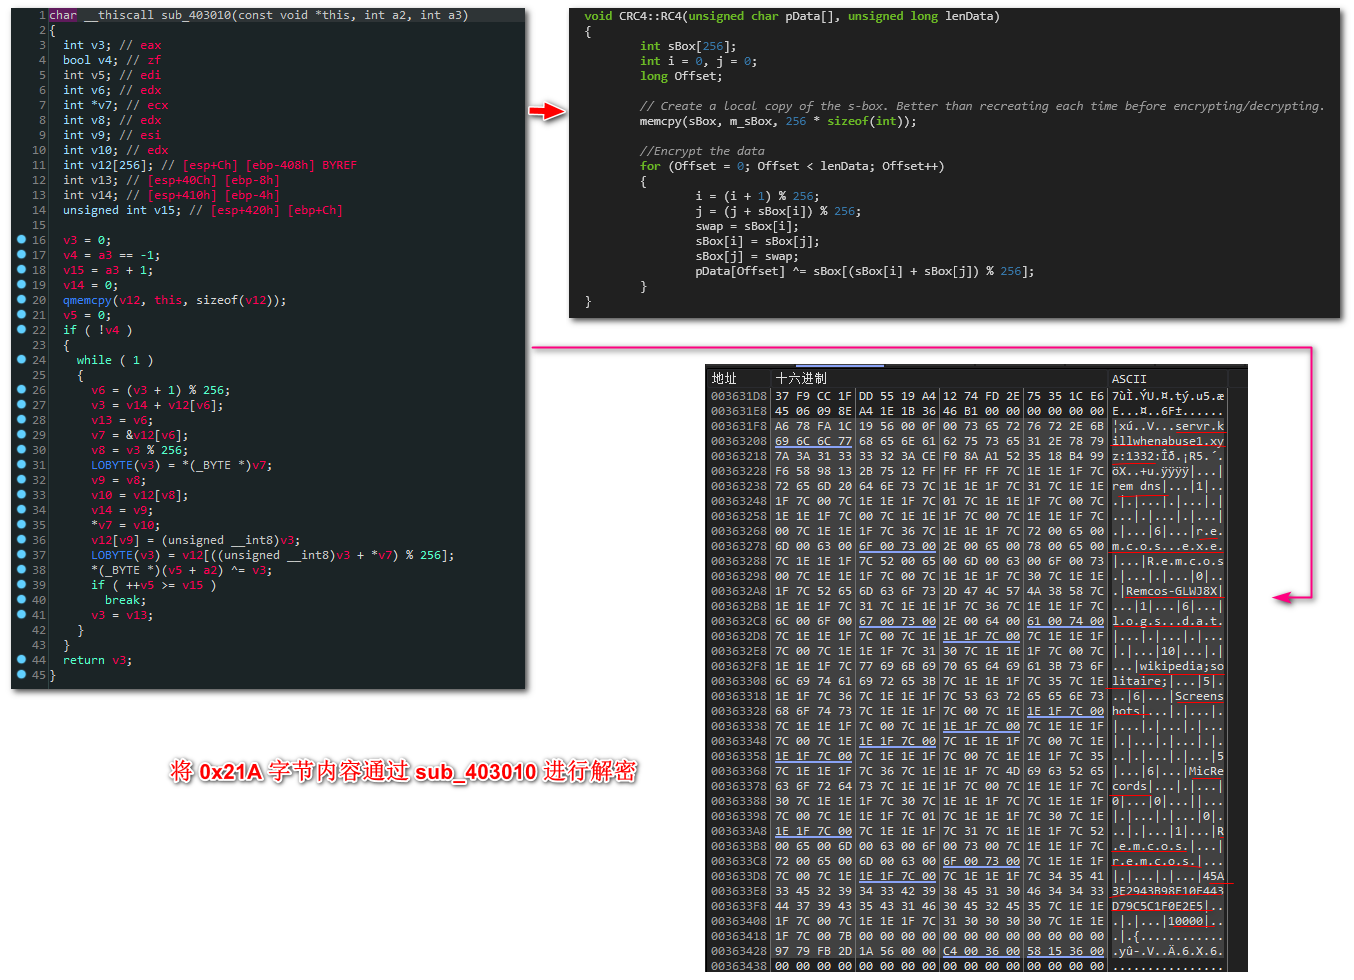Select the 十六进制 column header
Screen dimensions: 1354x980
(801, 378)
